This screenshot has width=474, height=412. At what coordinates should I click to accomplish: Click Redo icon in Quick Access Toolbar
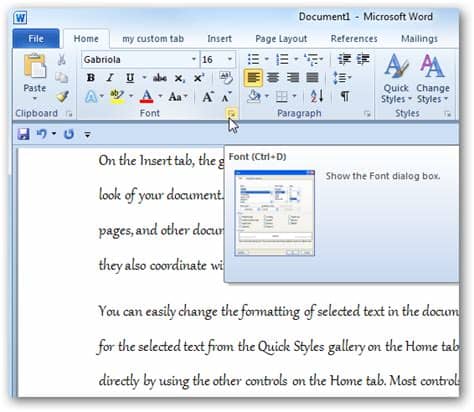[x=69, y=134]
